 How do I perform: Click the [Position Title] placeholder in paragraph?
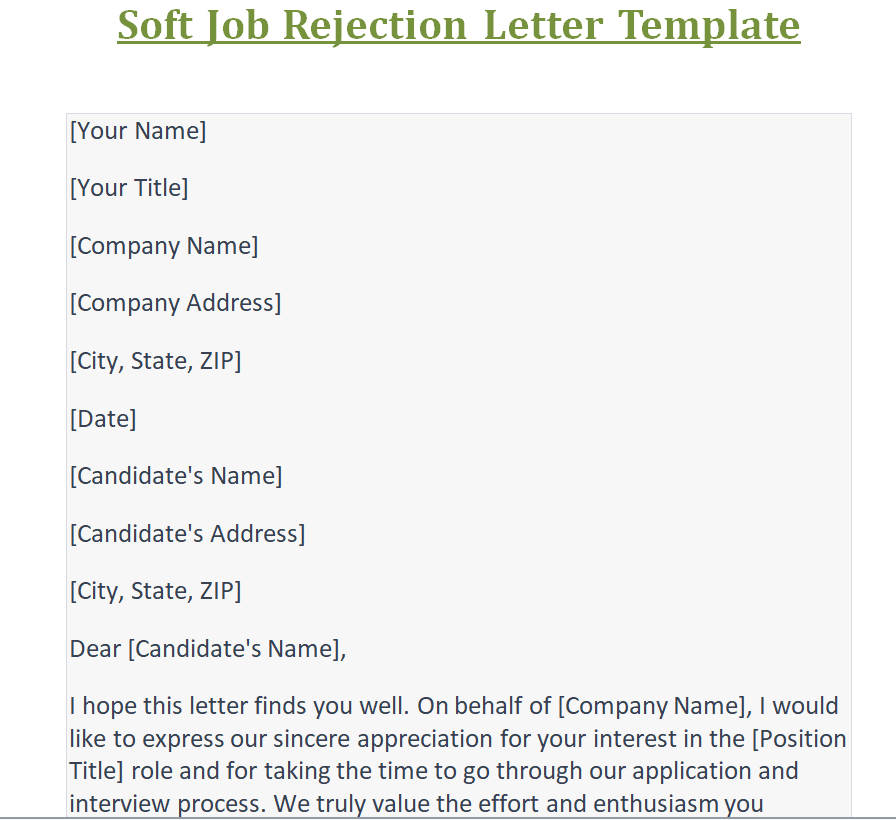tap(790, 740)
